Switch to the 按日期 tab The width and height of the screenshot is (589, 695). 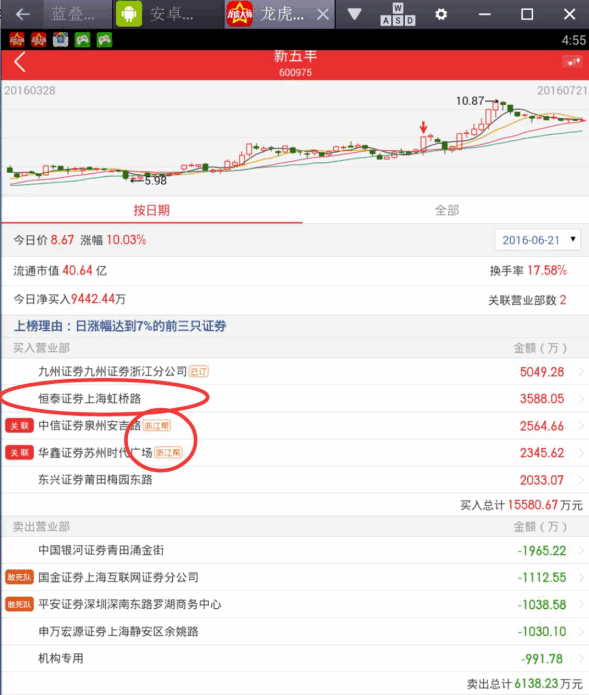pyautogui.click(x=152, y=210)
